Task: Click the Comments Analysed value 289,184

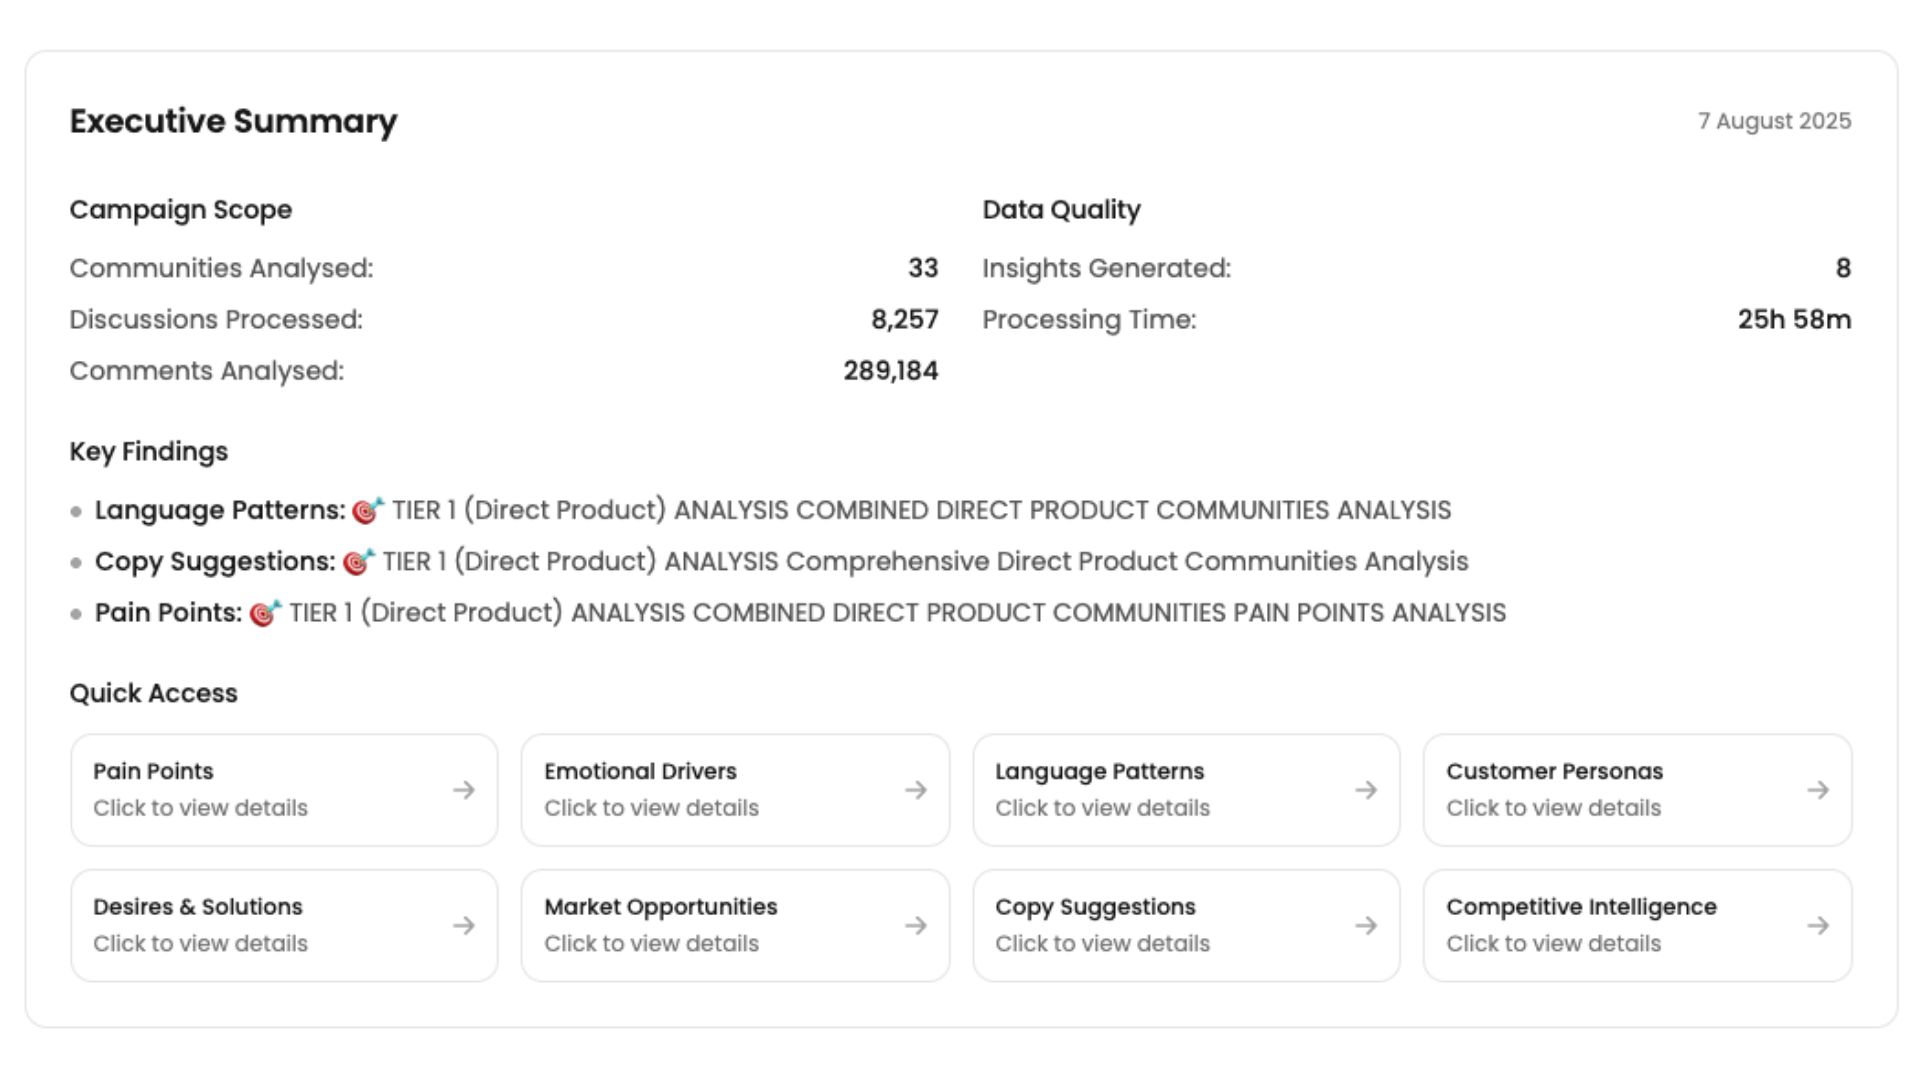Action: coord(890,371)
